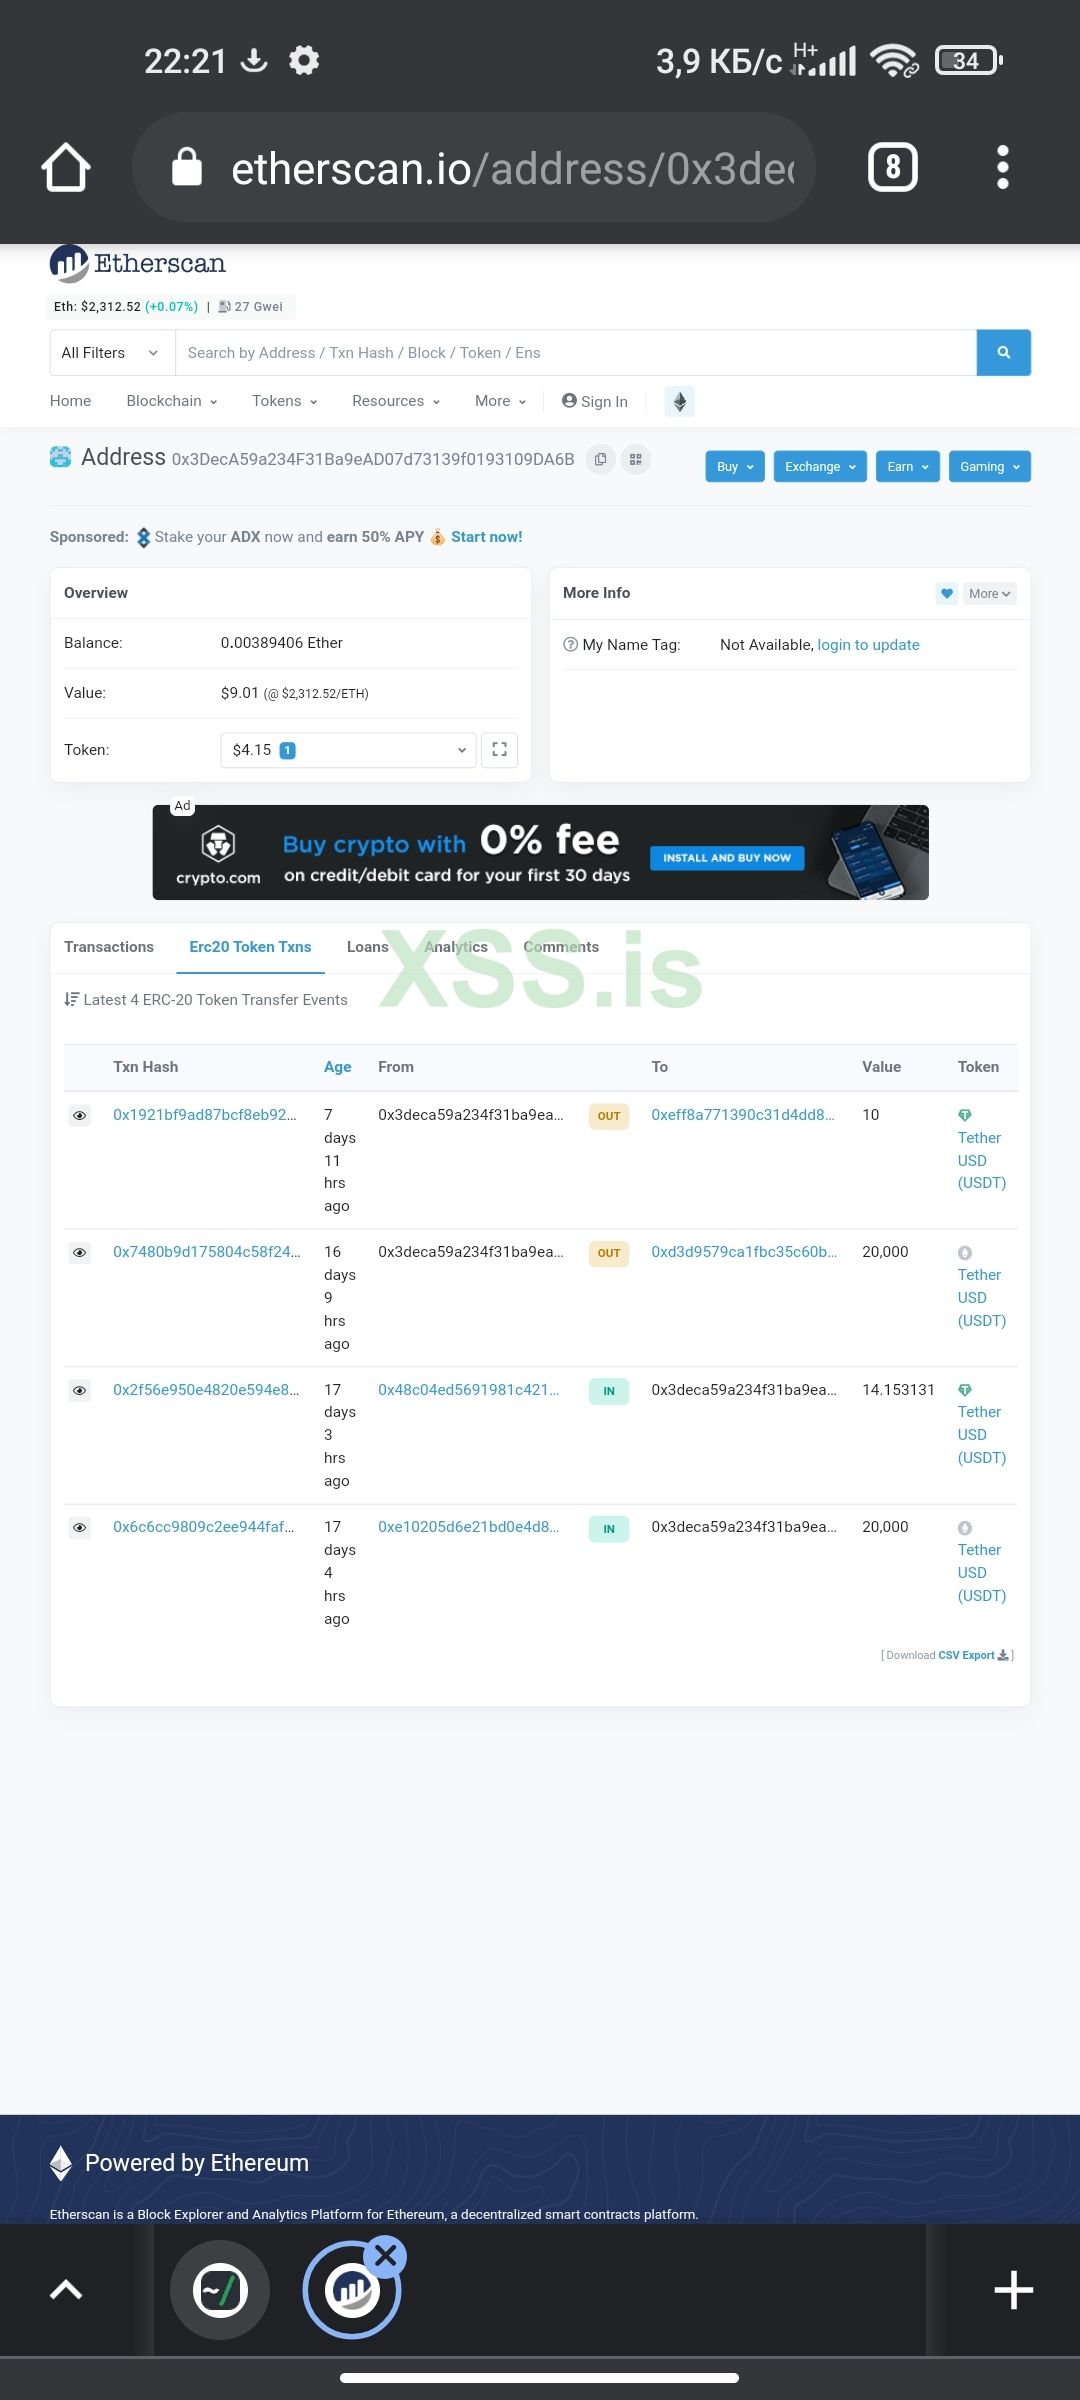The width and height of the screenshot is (1080, 2400).
Task: Open txn hash 0x7480b9d175804c58f24
Action: 207,1252
